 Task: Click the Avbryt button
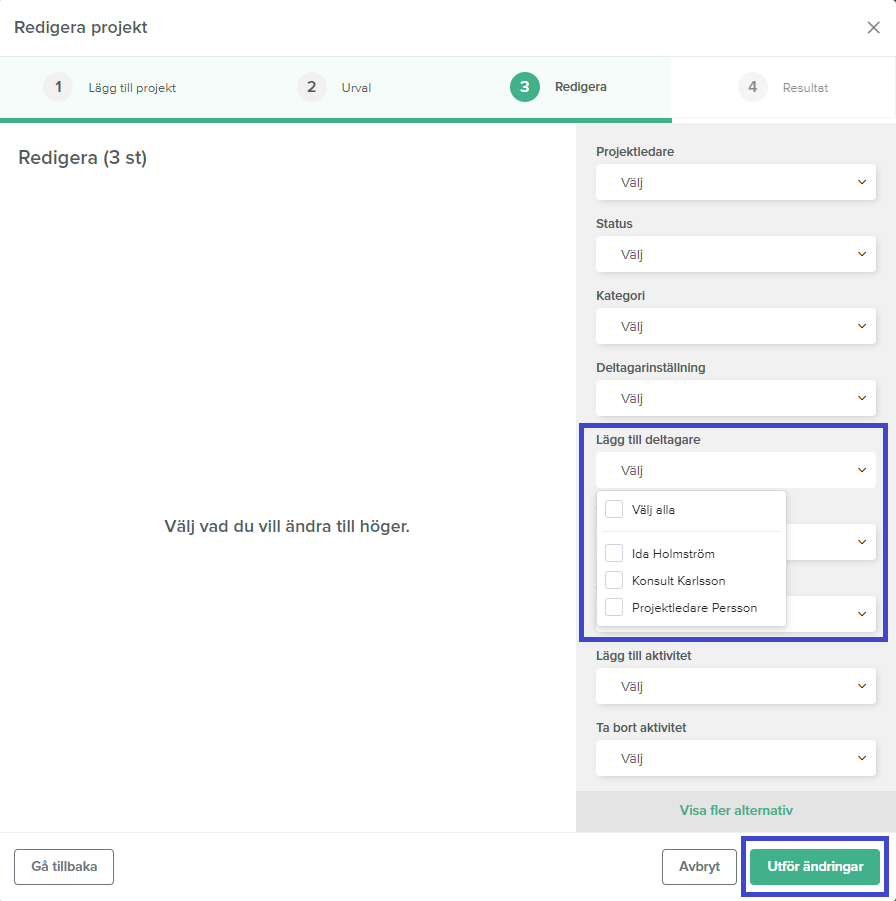click(699, 867)
